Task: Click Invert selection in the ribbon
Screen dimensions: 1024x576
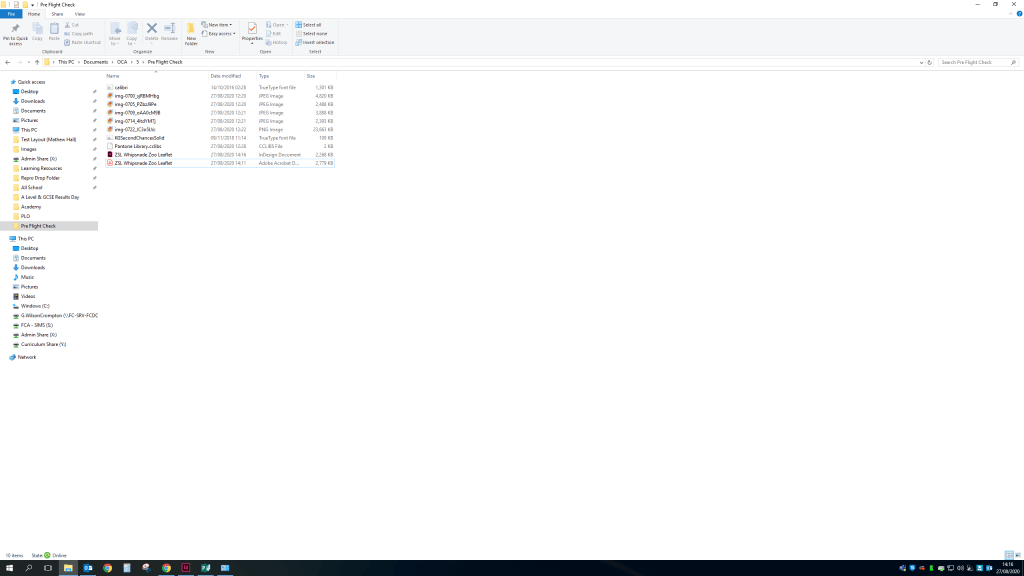Action: tap(317, 42)
